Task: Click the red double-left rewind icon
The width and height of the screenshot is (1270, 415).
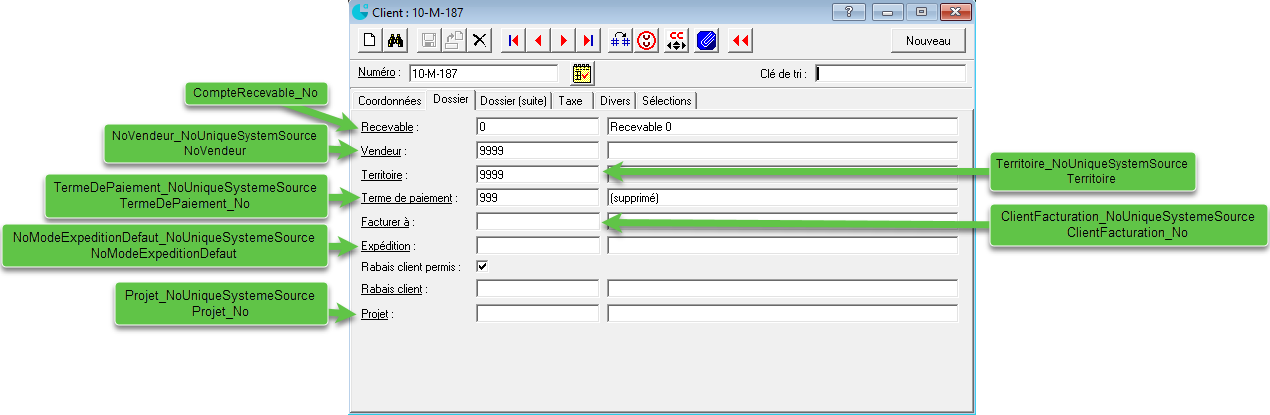Action: point(740,41)
